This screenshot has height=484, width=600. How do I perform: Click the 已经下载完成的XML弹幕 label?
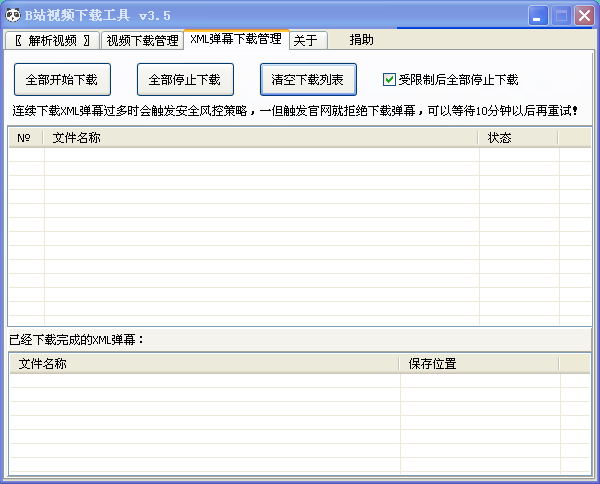77,339
